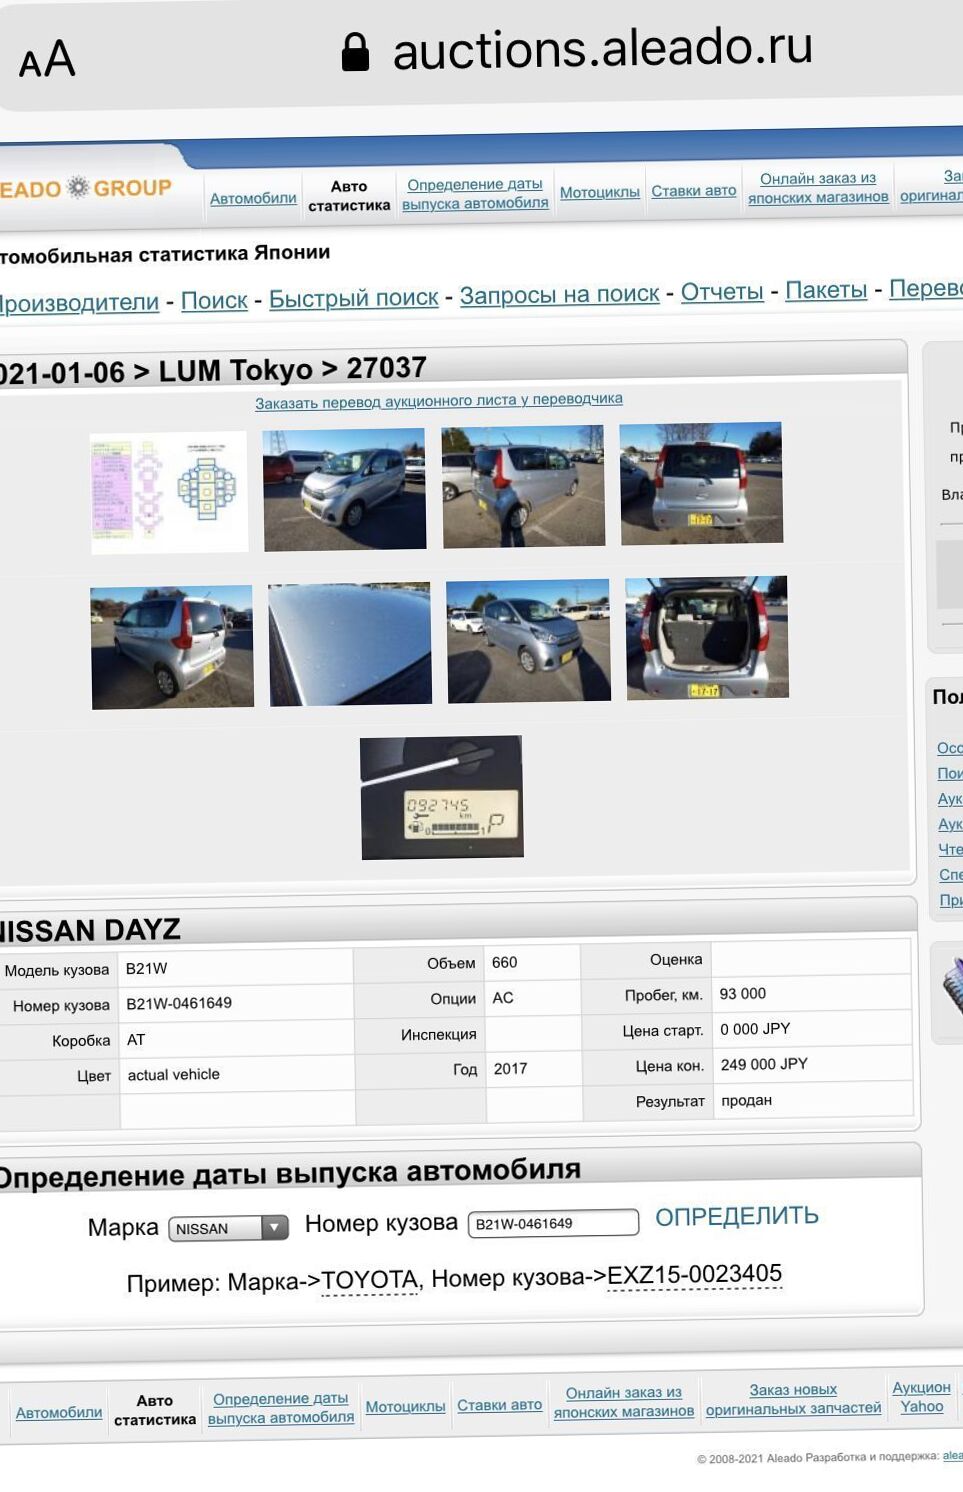Open the Быстрый поиск link
The width and height of the screenshot is (963, 1492).
tap(353, 298)
